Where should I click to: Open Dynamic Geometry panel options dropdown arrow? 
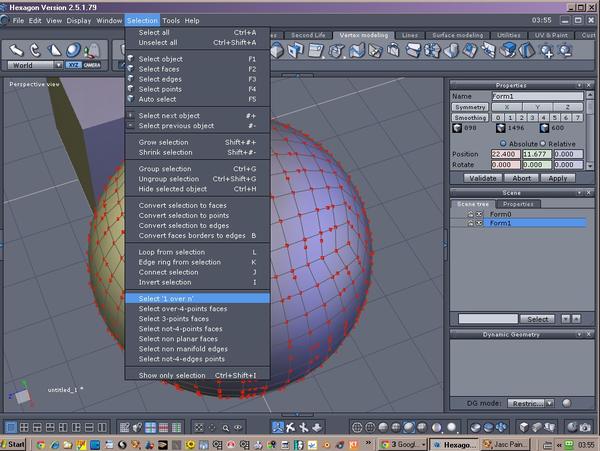click(579, 334)
